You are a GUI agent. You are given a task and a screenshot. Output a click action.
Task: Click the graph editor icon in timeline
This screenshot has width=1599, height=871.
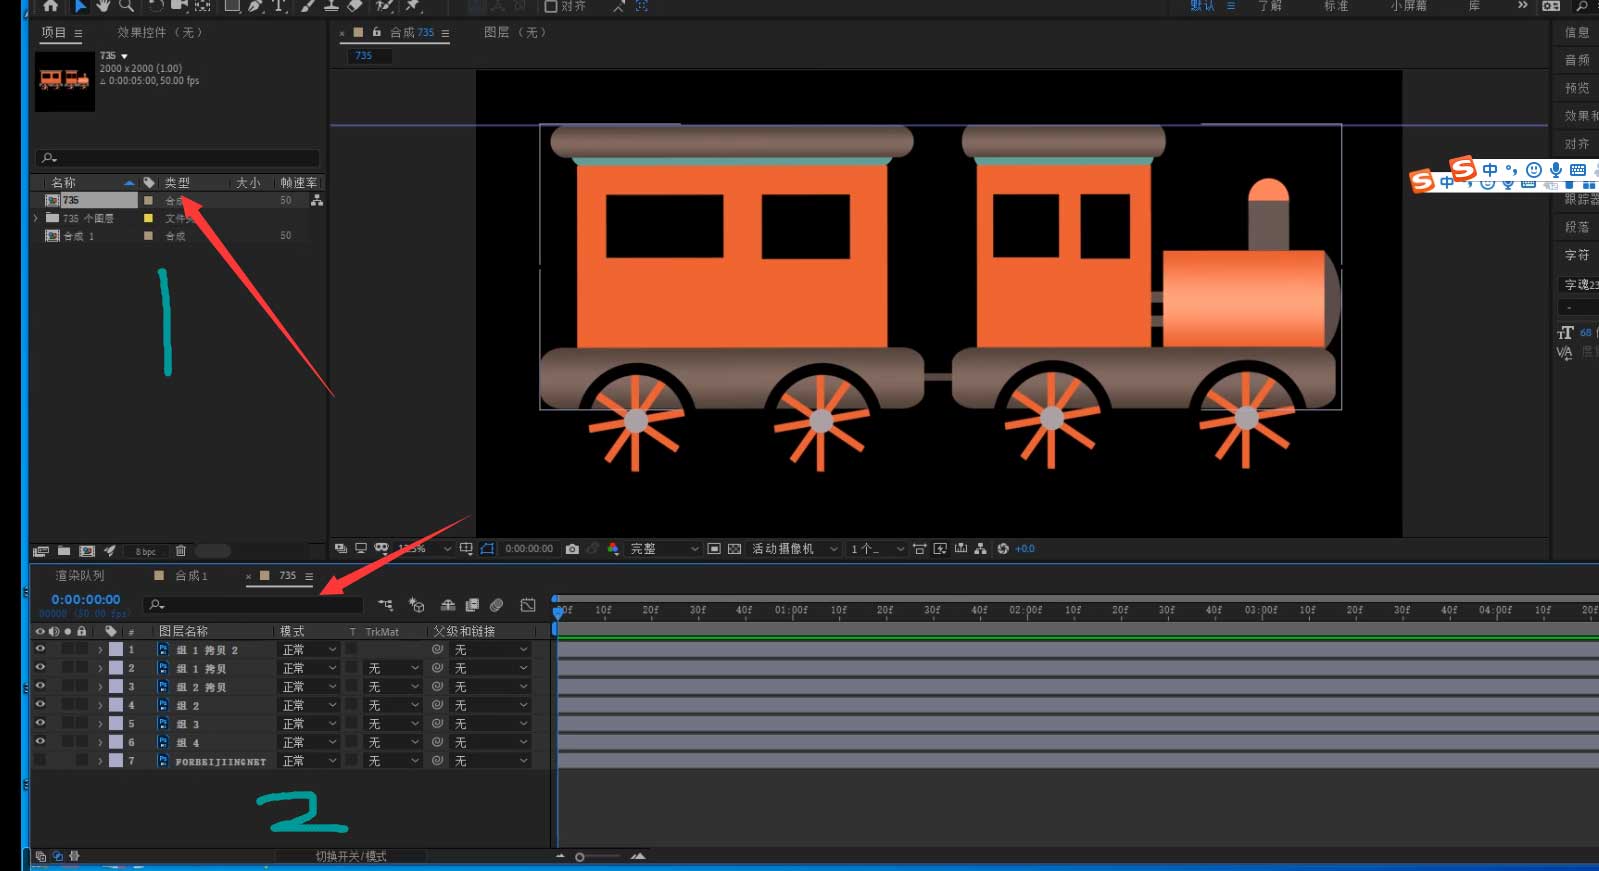pos(528,605)
